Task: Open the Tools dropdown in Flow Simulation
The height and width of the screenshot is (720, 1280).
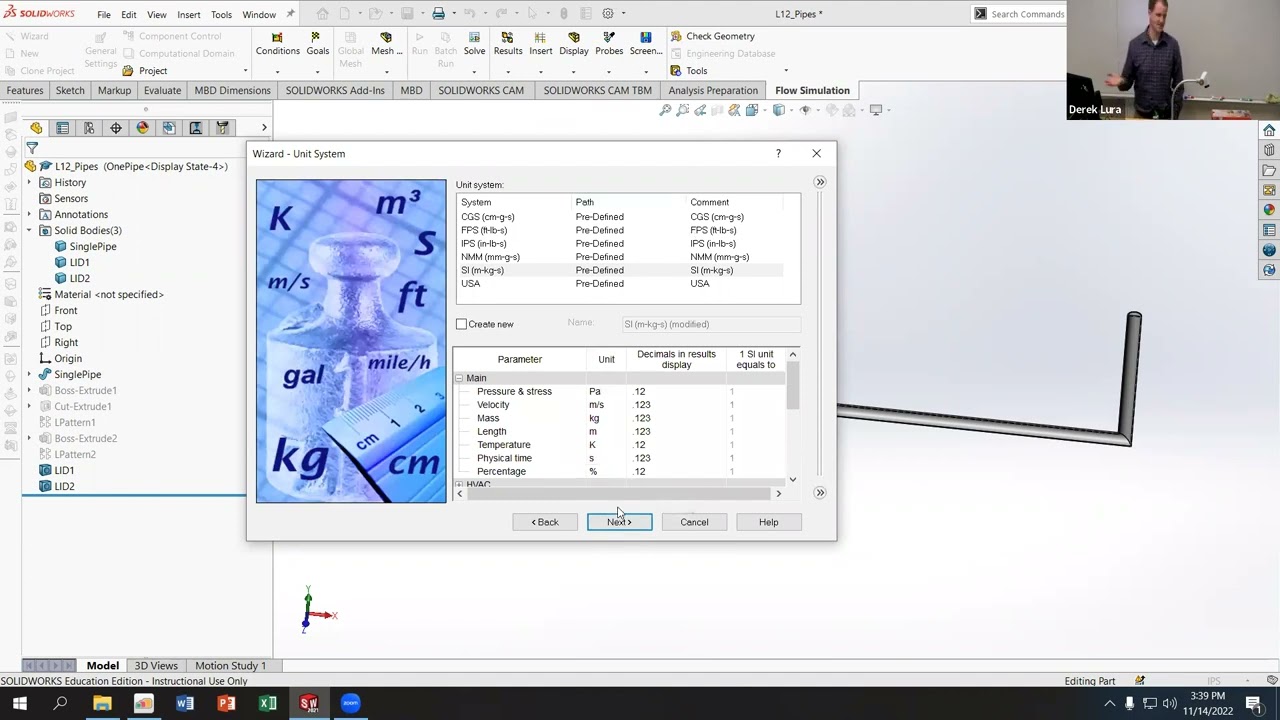Action: (785, 71)
